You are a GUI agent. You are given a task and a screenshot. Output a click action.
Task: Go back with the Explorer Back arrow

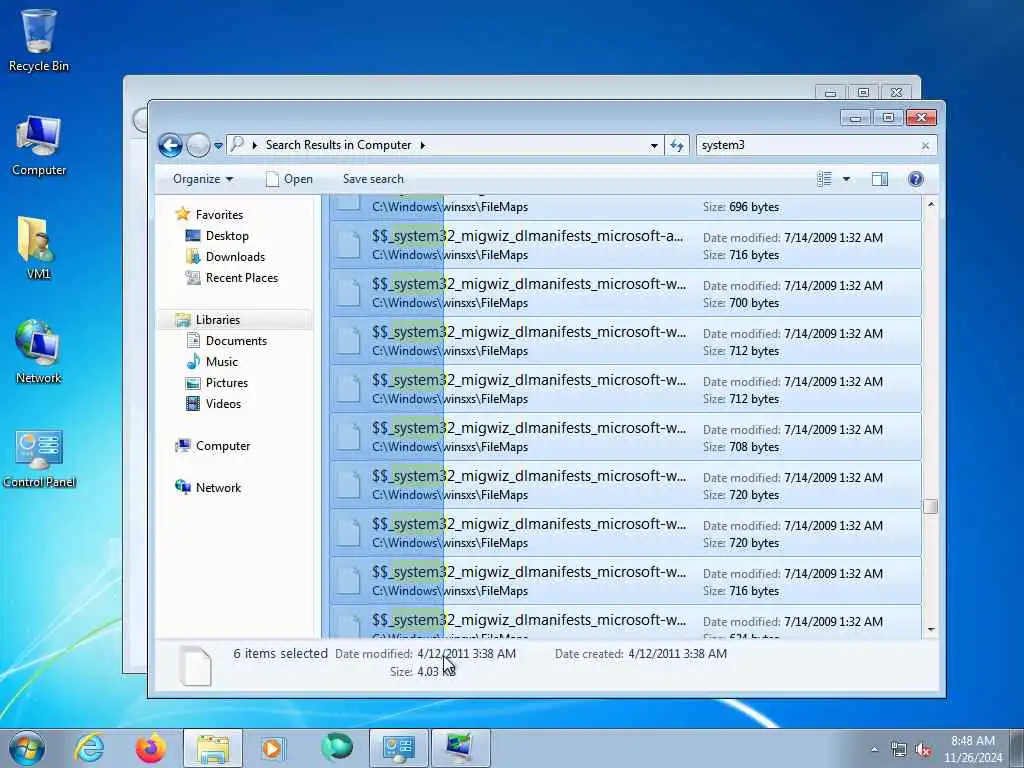click(170, 145)
